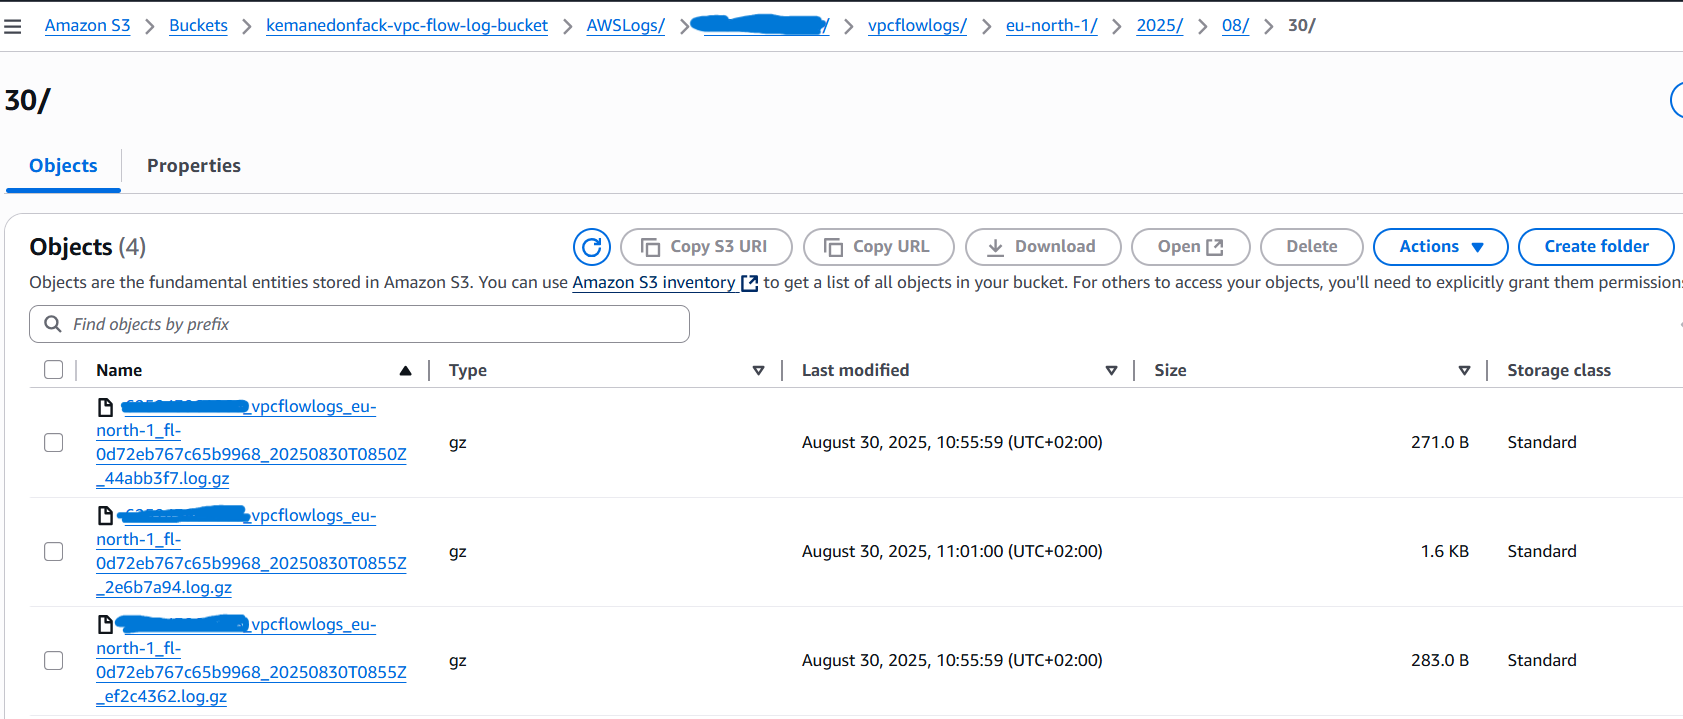Open kemanedonfack-vpc-flow-log-bucket breadcrumb
The height and width of the screenshot is (719, 1683).
coord(407,26)
